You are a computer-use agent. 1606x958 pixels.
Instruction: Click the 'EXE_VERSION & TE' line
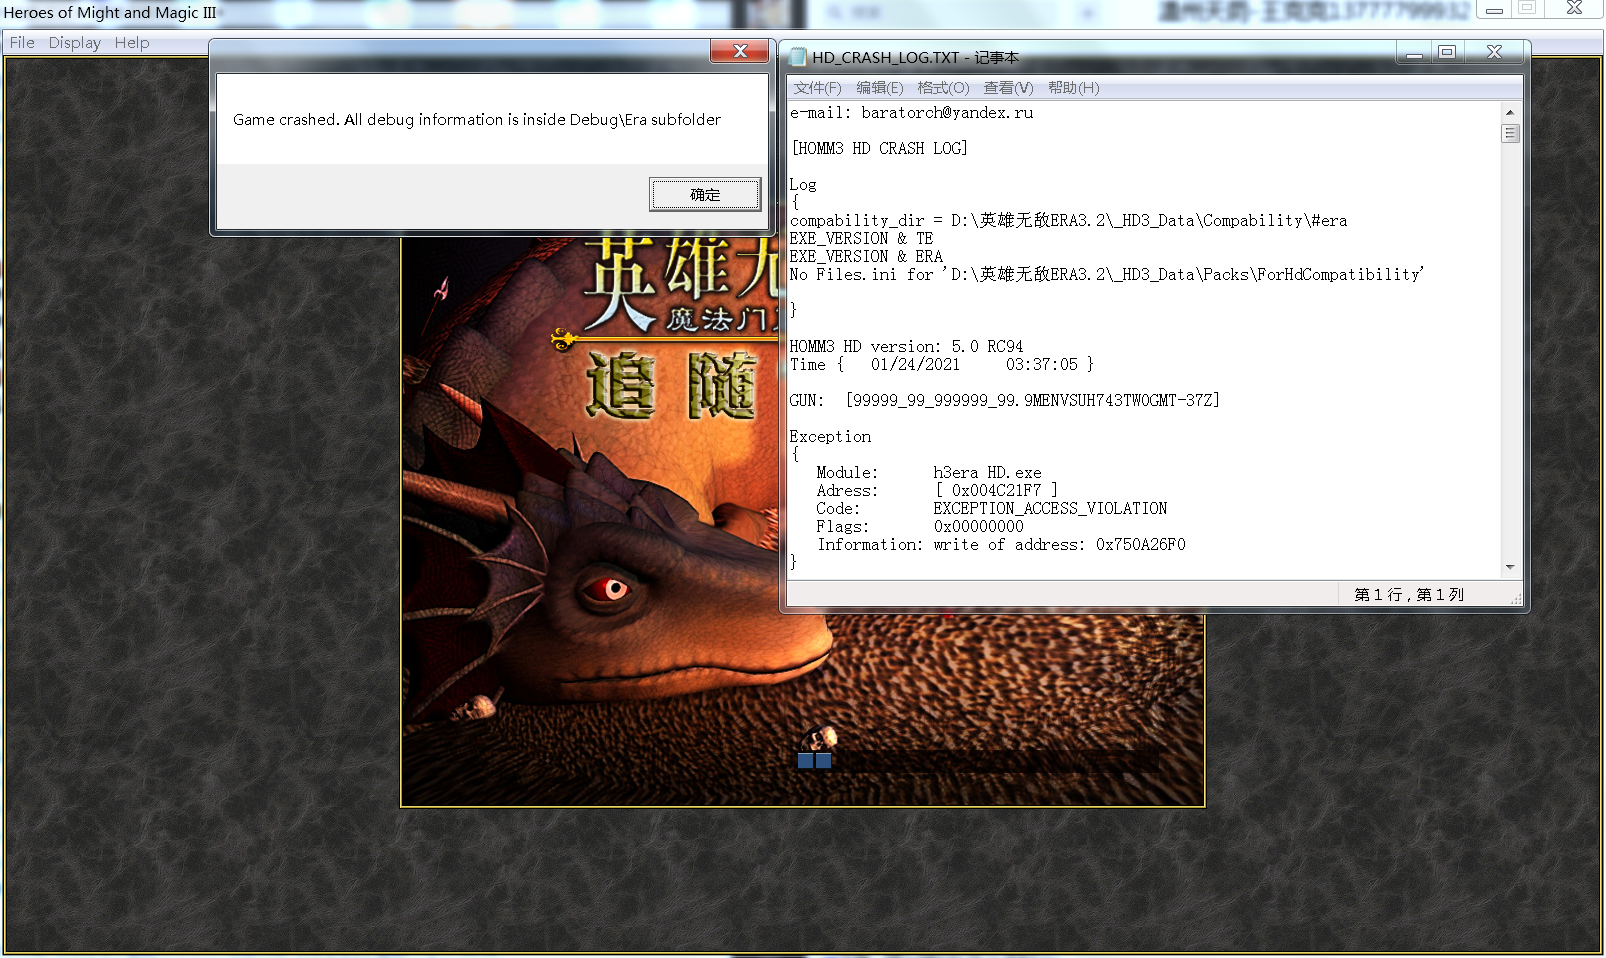coord(861,239)
